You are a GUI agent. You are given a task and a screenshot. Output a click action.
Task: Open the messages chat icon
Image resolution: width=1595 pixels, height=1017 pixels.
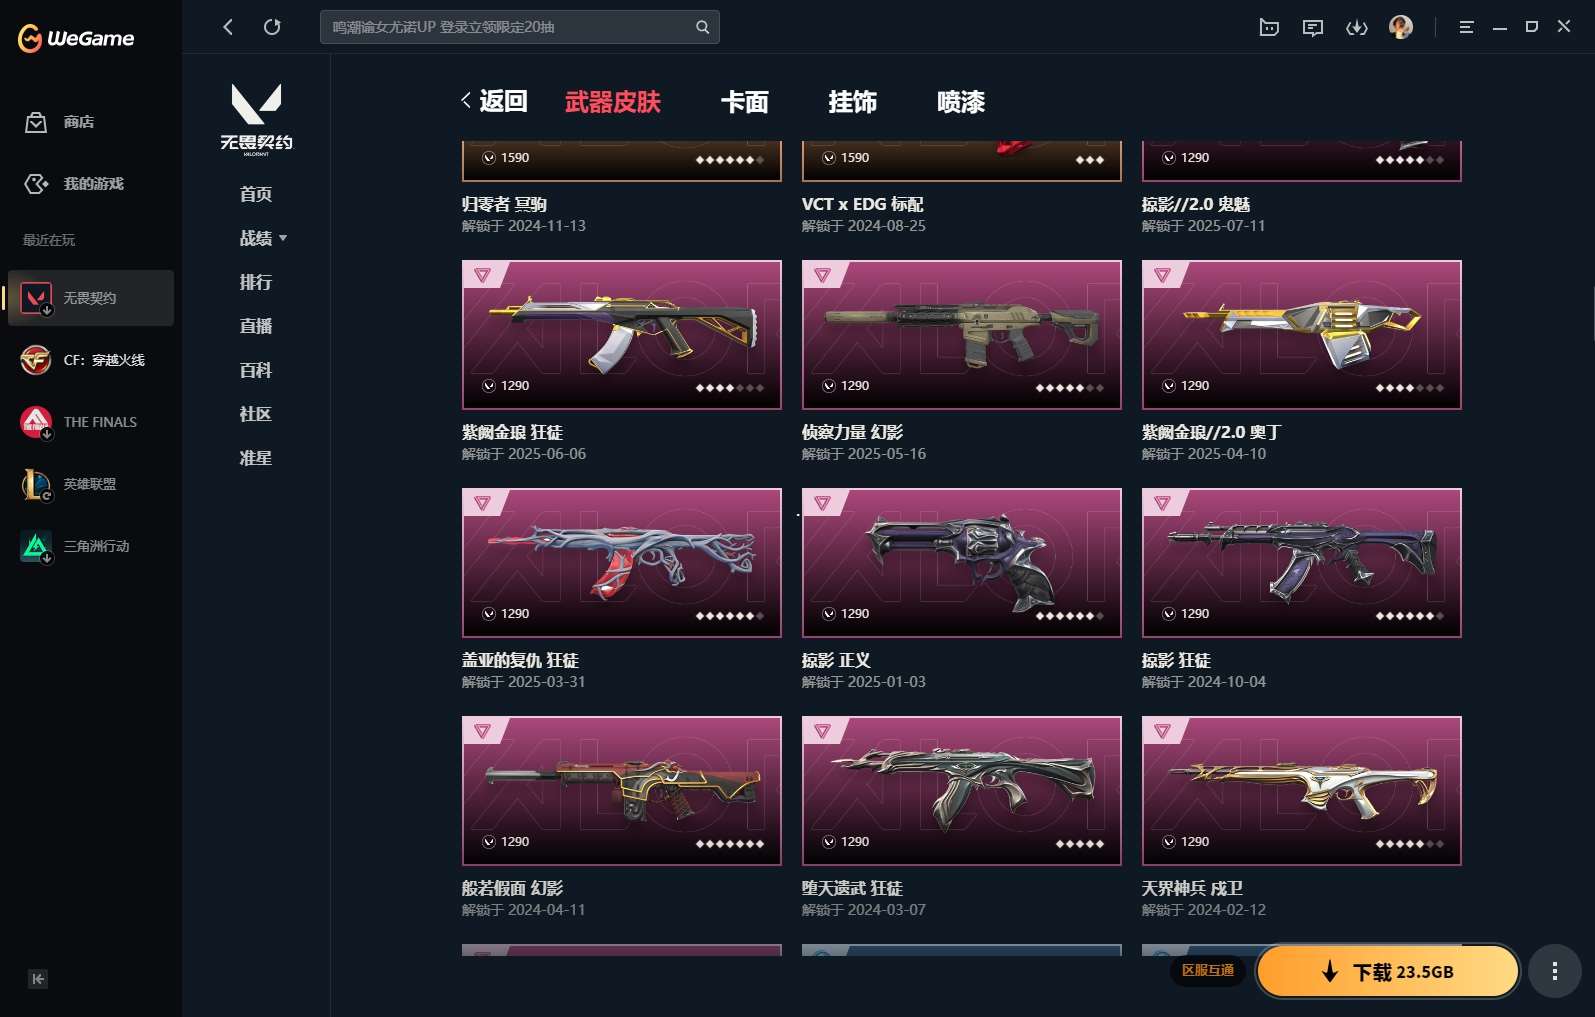click(x=1313, y=28)
